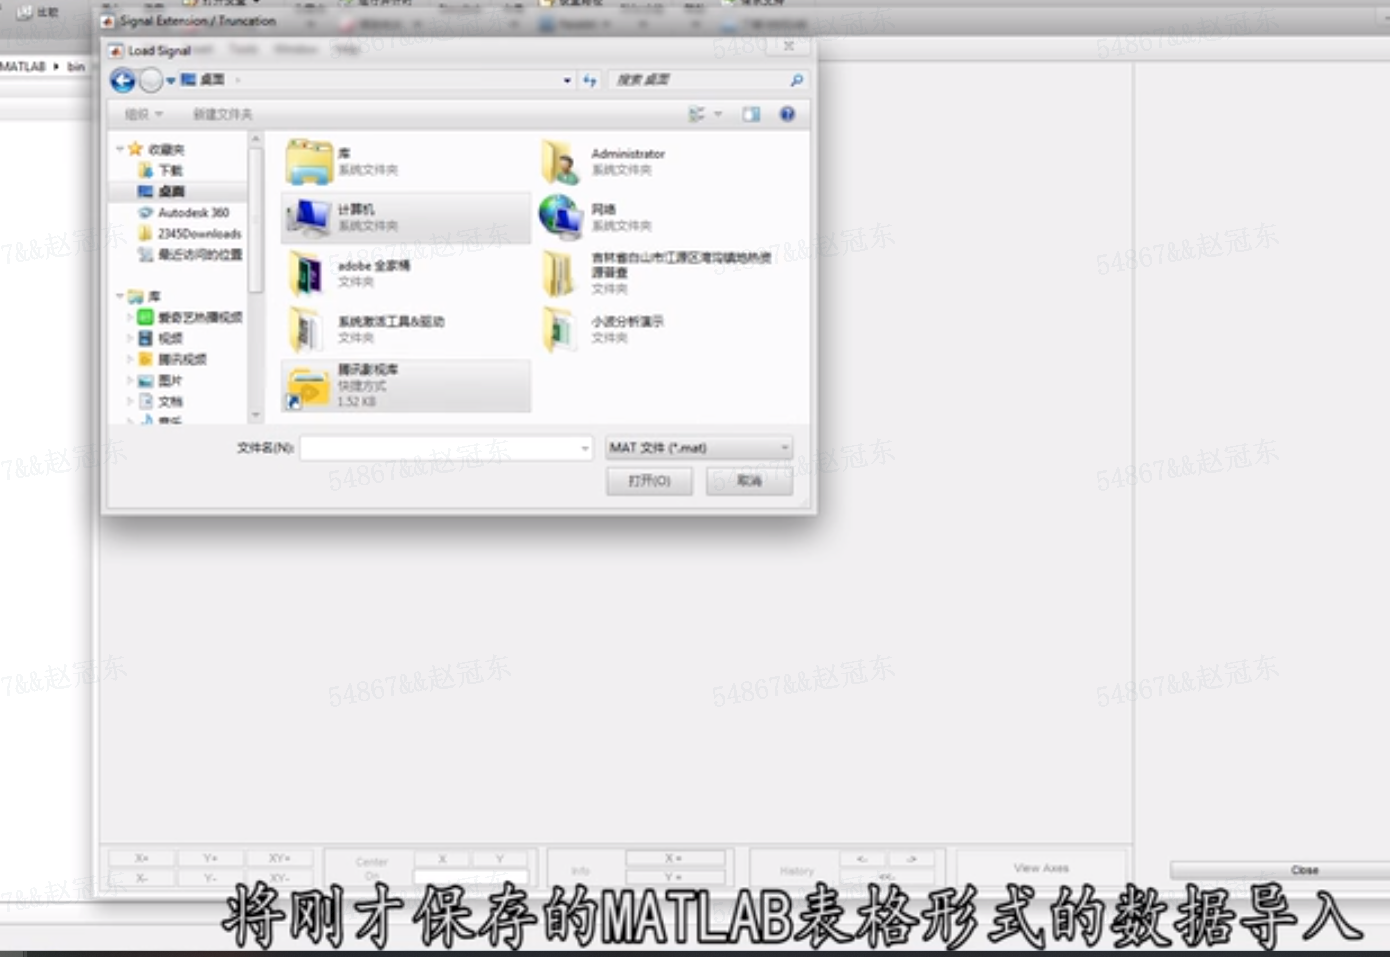The image size is (1390, 957).
Task: Open the 组织 menu
Action: [x=143, y=114]
